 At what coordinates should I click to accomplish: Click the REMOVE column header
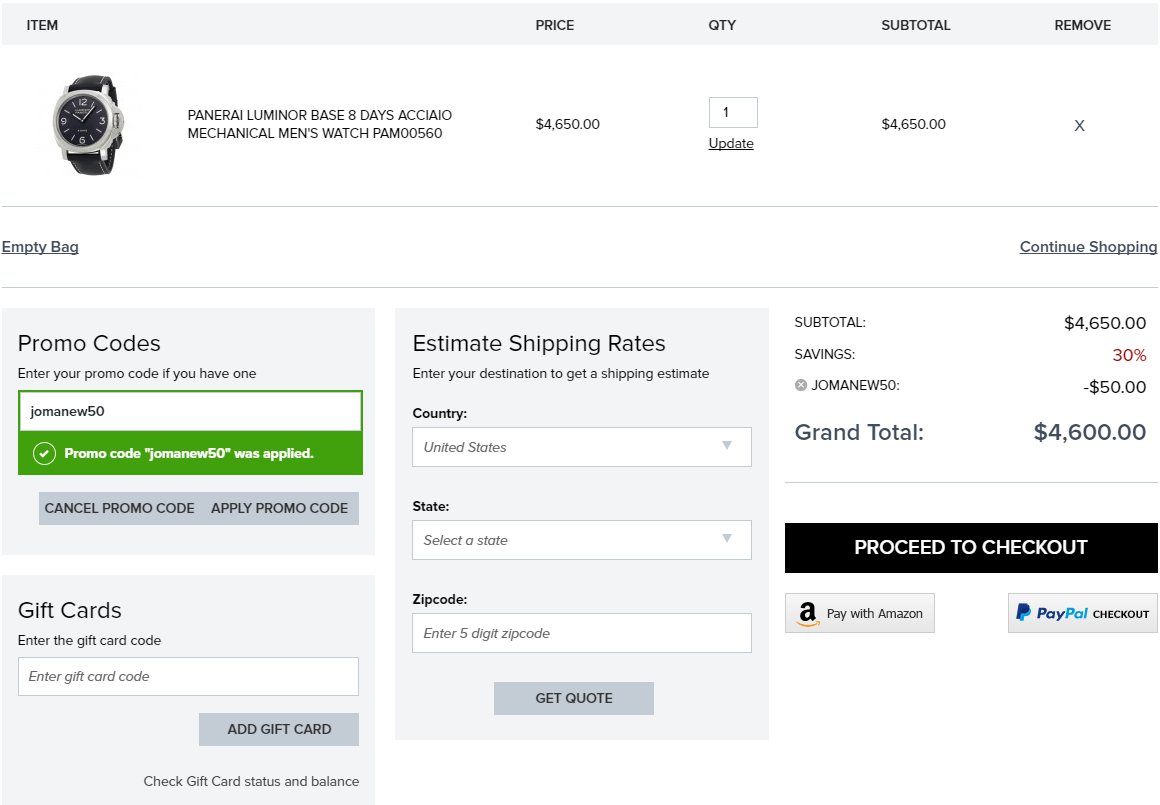[1082, 25]
